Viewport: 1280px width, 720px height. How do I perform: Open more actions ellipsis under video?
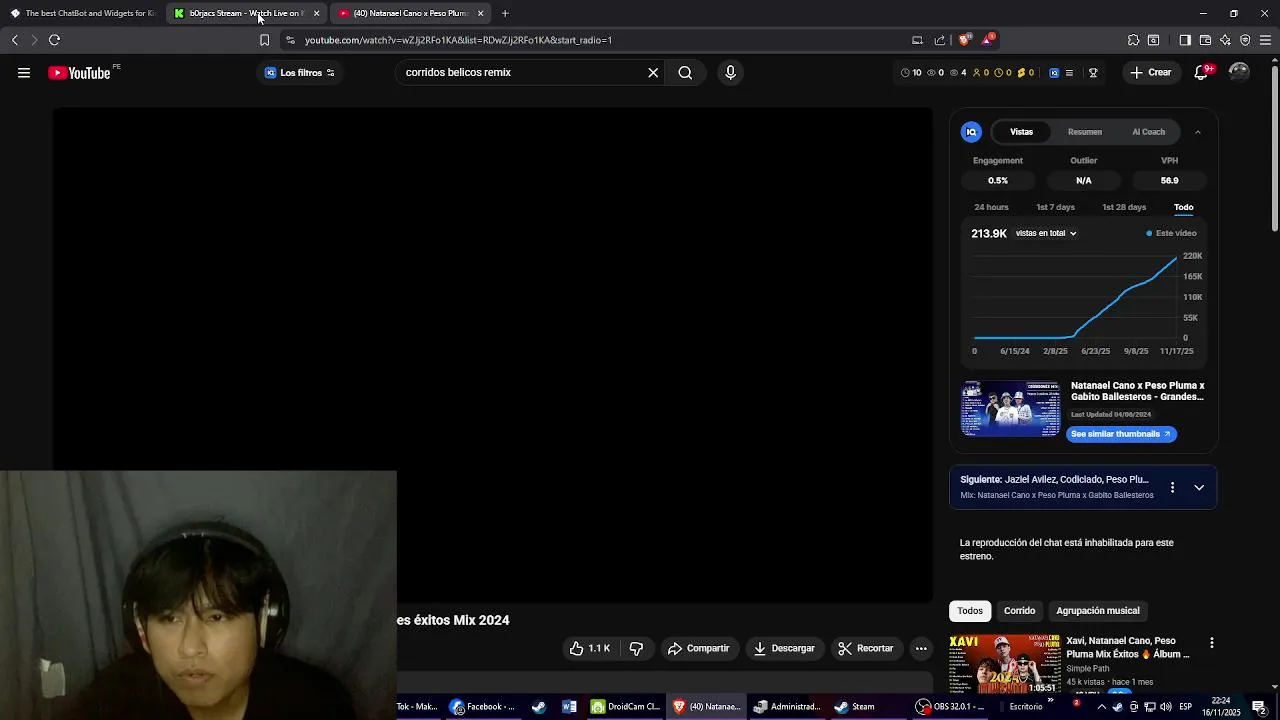921,649
